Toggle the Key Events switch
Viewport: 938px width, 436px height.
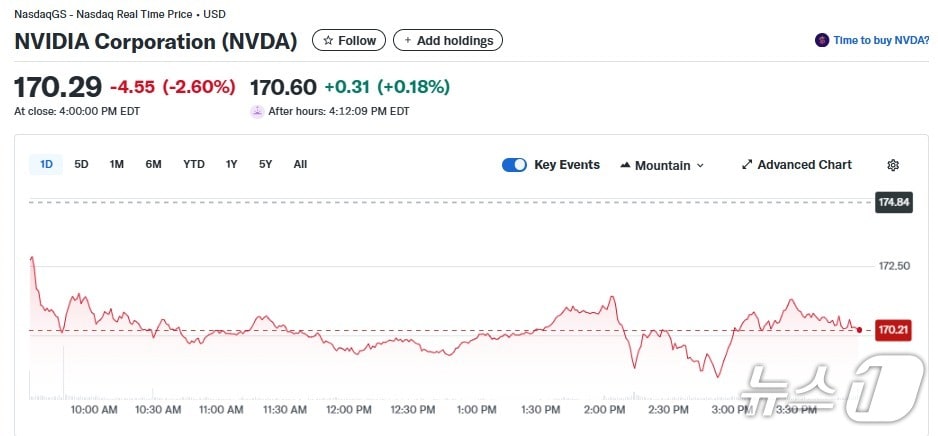pos(514,165)
